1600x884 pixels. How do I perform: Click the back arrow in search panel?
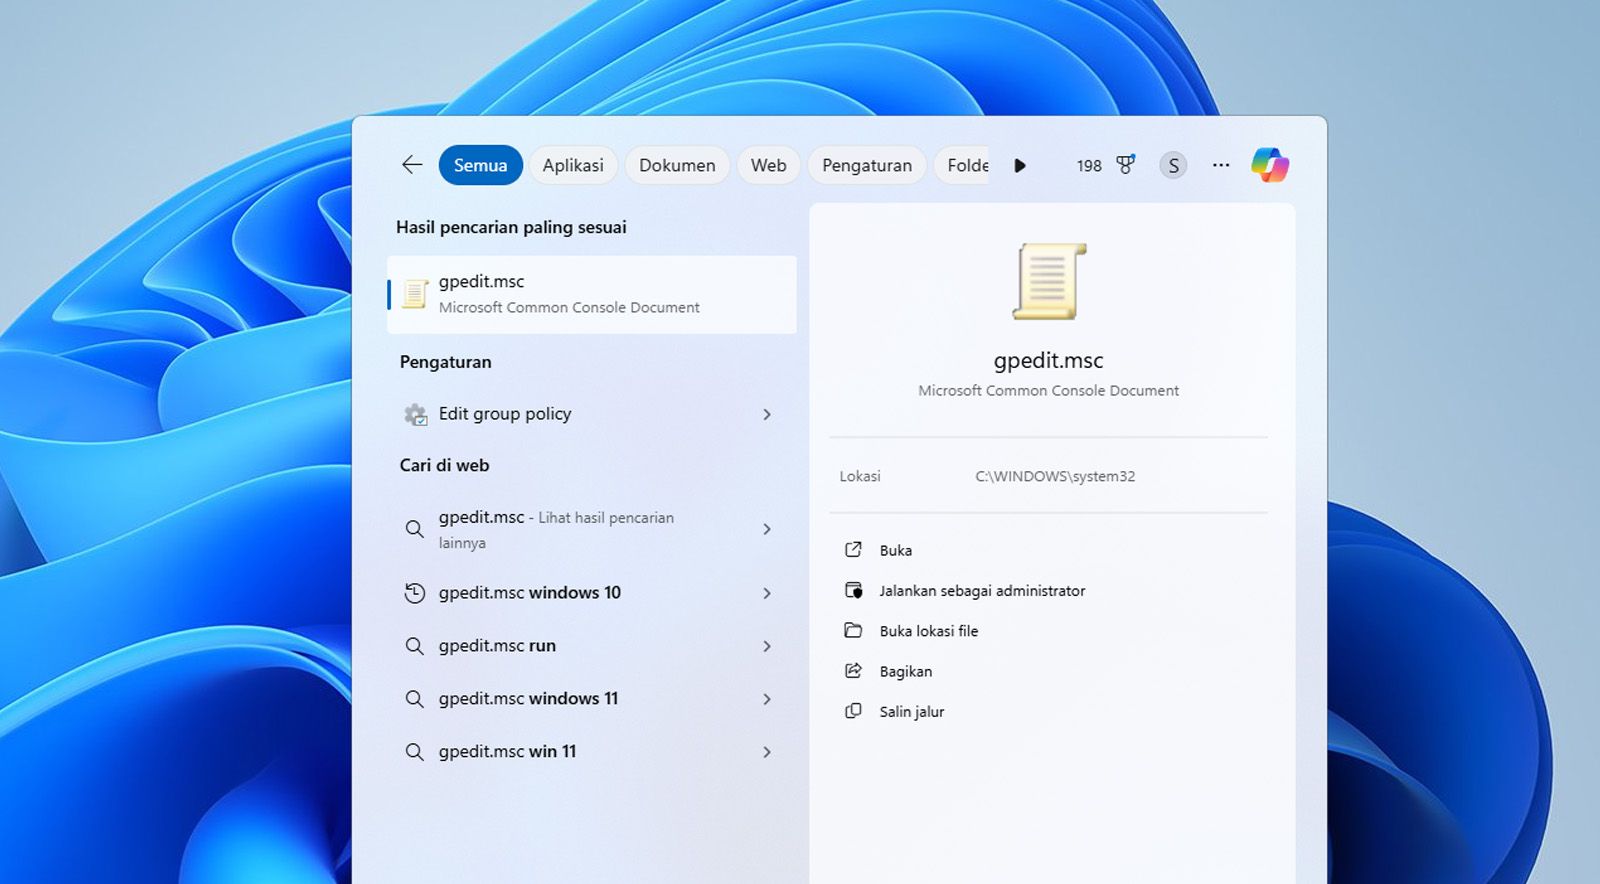(x=412, y=165)
